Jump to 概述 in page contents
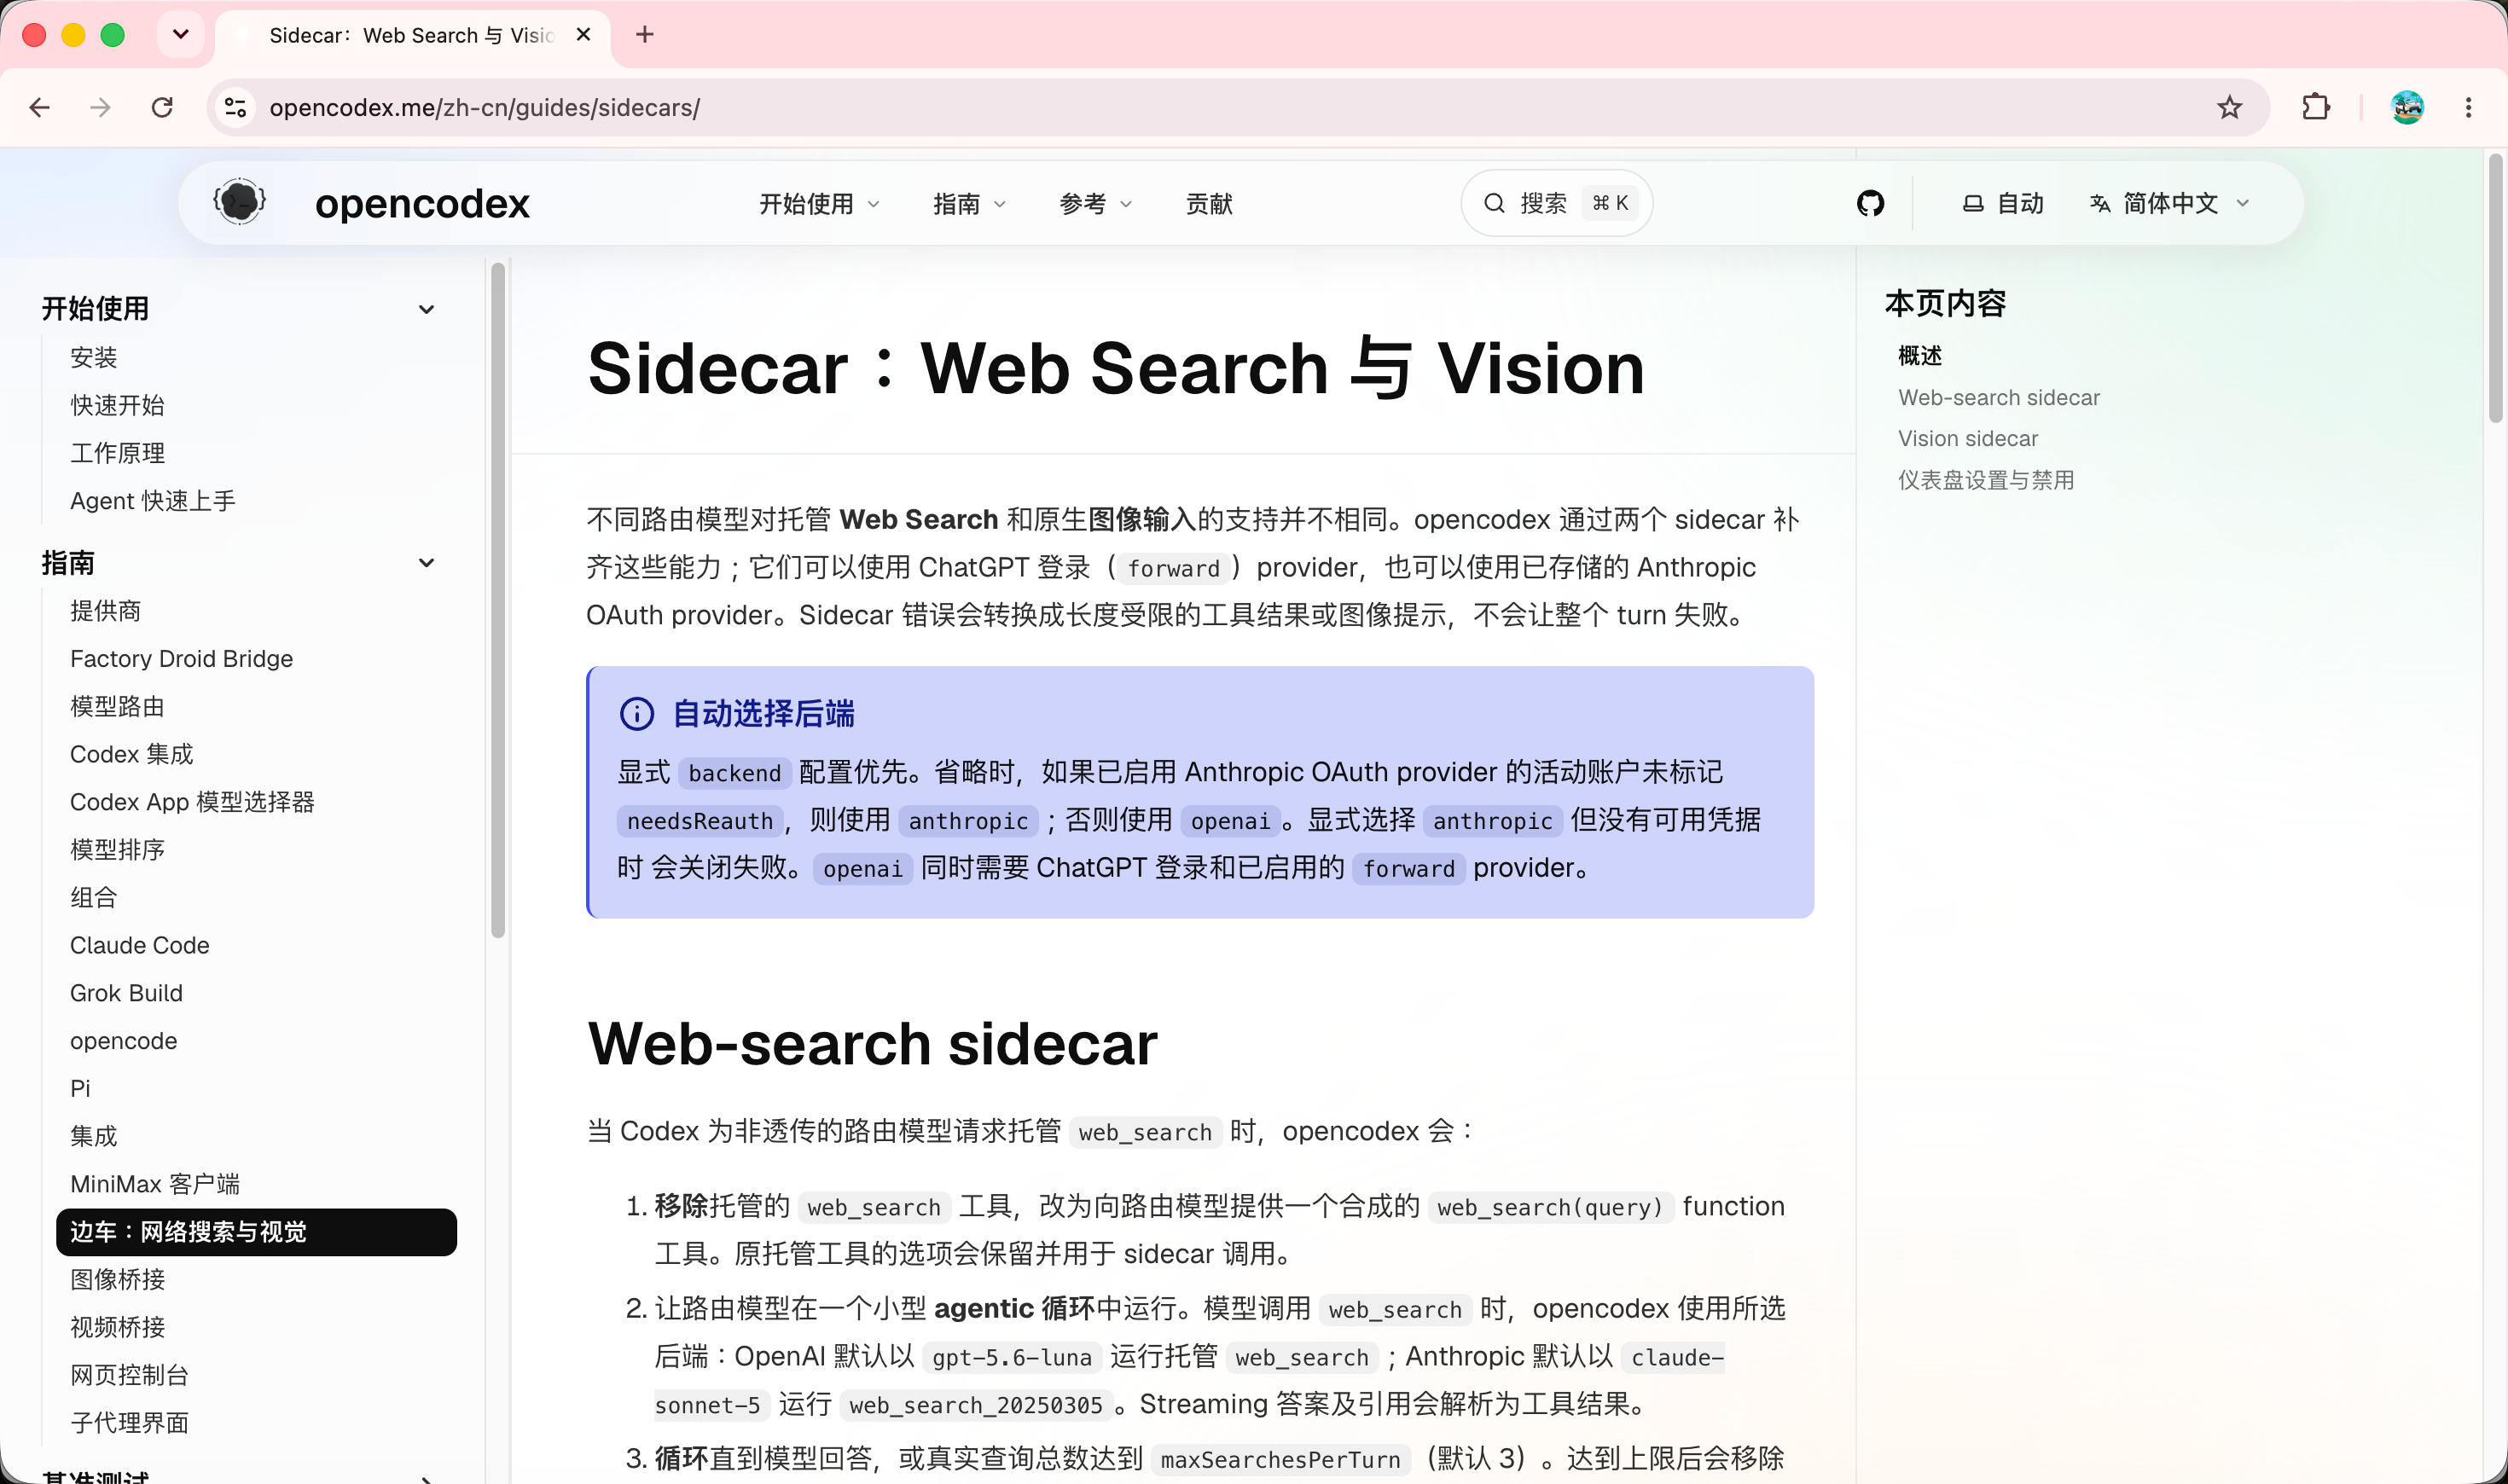 pyautogui.click(x=1920, y=356)
